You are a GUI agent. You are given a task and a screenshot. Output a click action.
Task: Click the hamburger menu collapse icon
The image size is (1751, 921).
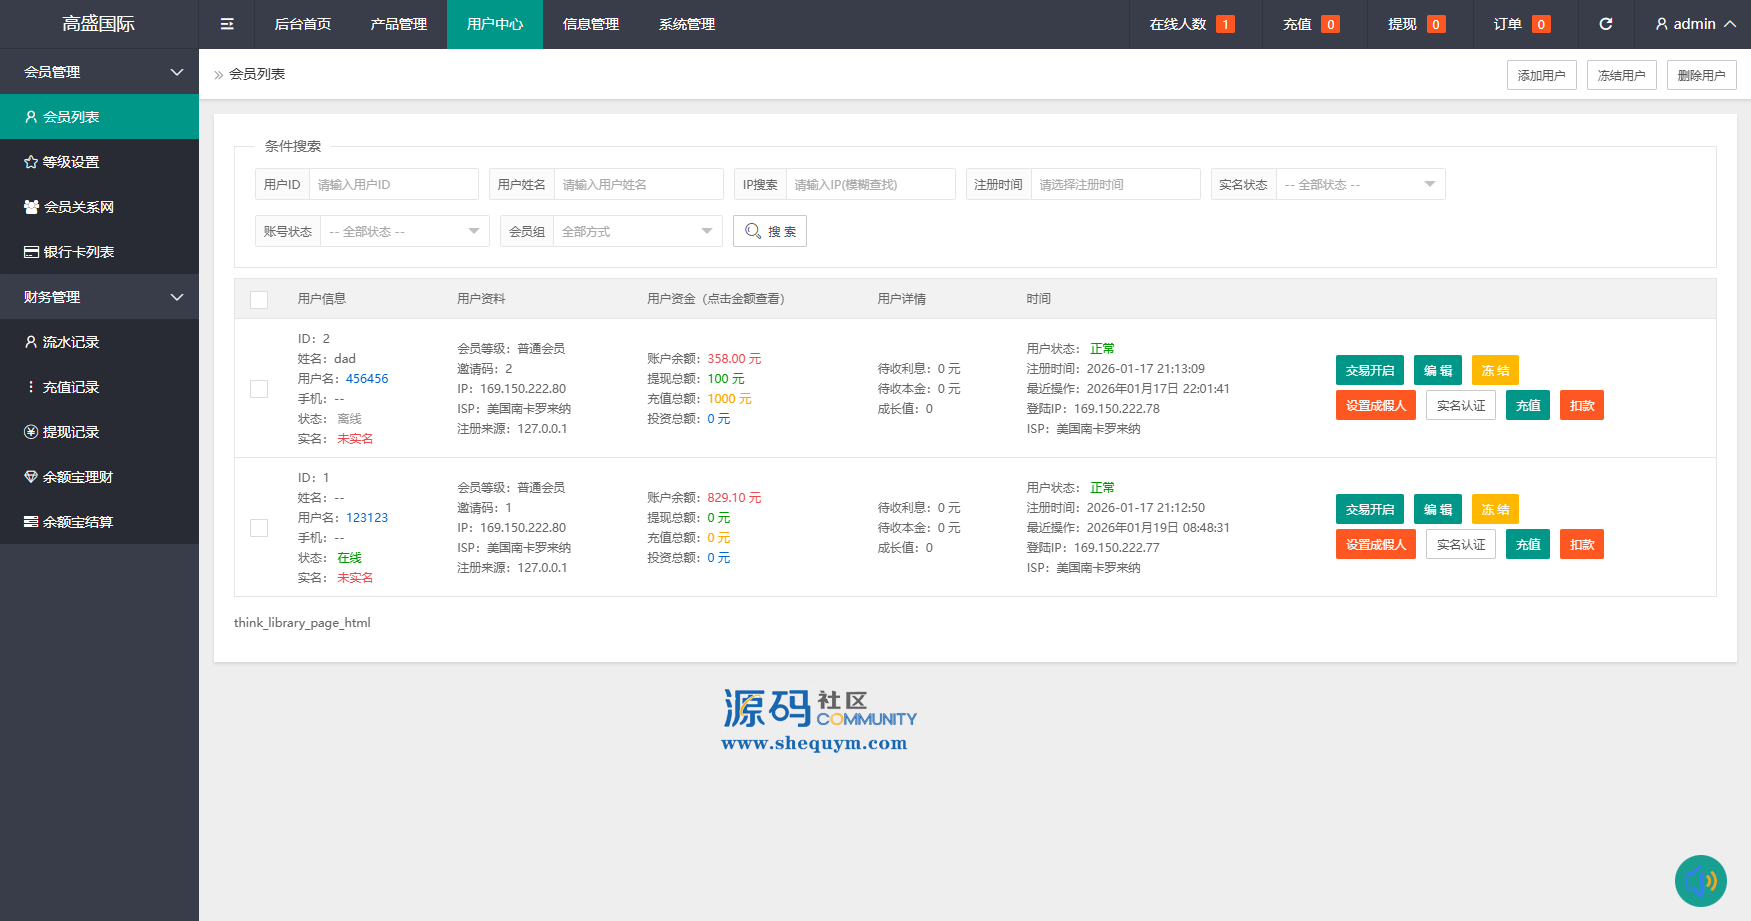[227, 24]
